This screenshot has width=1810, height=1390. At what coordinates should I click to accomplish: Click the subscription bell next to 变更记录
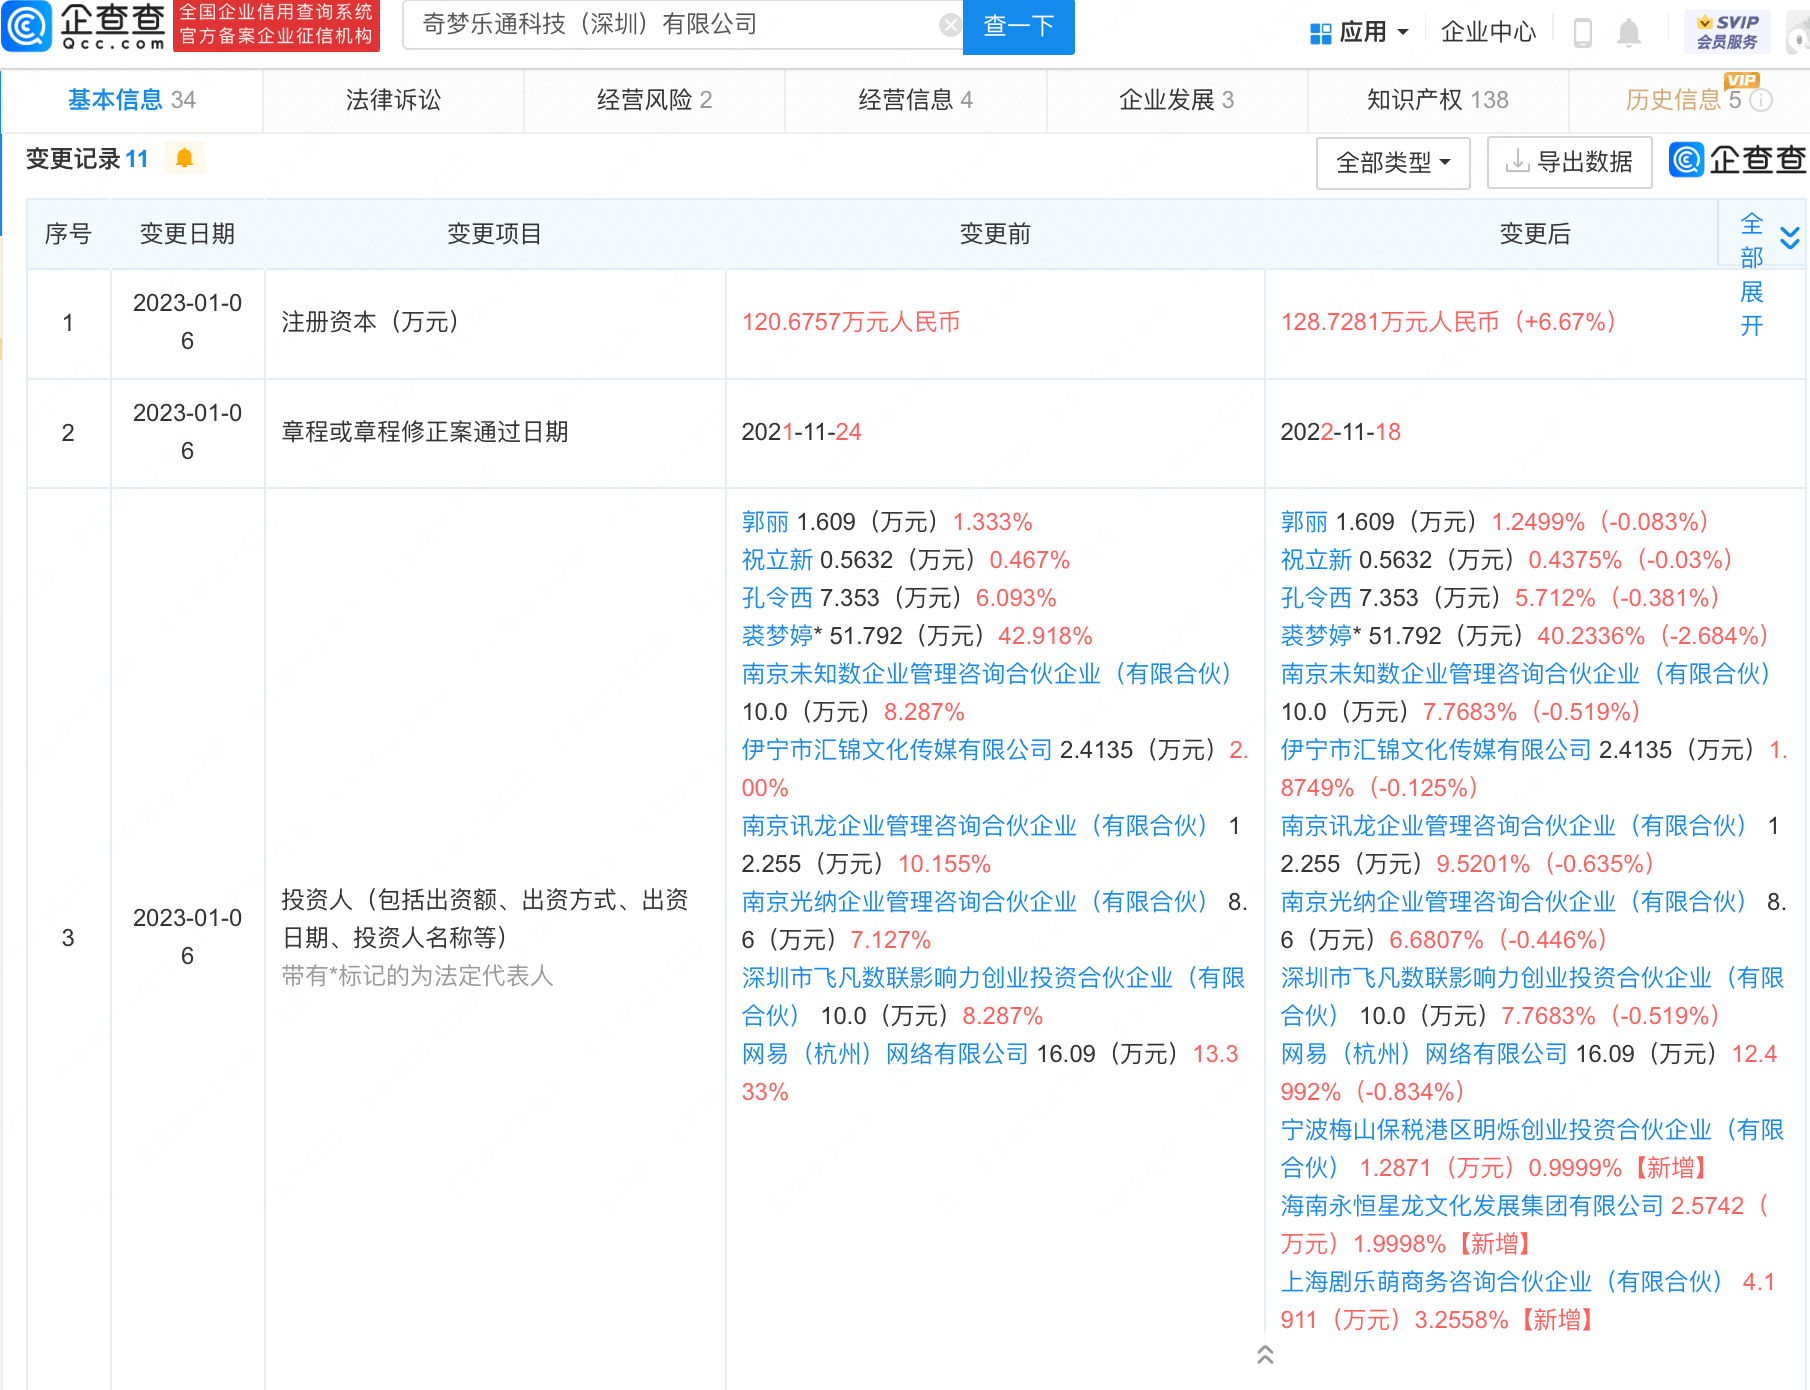click(182, 158)
